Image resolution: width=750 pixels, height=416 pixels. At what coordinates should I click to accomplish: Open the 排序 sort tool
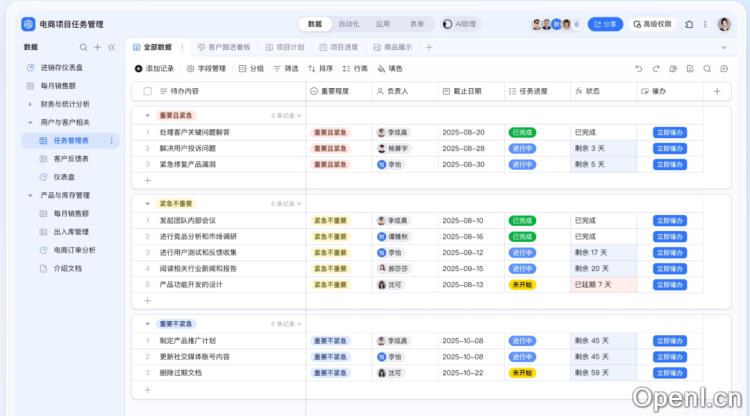[320, 69]
